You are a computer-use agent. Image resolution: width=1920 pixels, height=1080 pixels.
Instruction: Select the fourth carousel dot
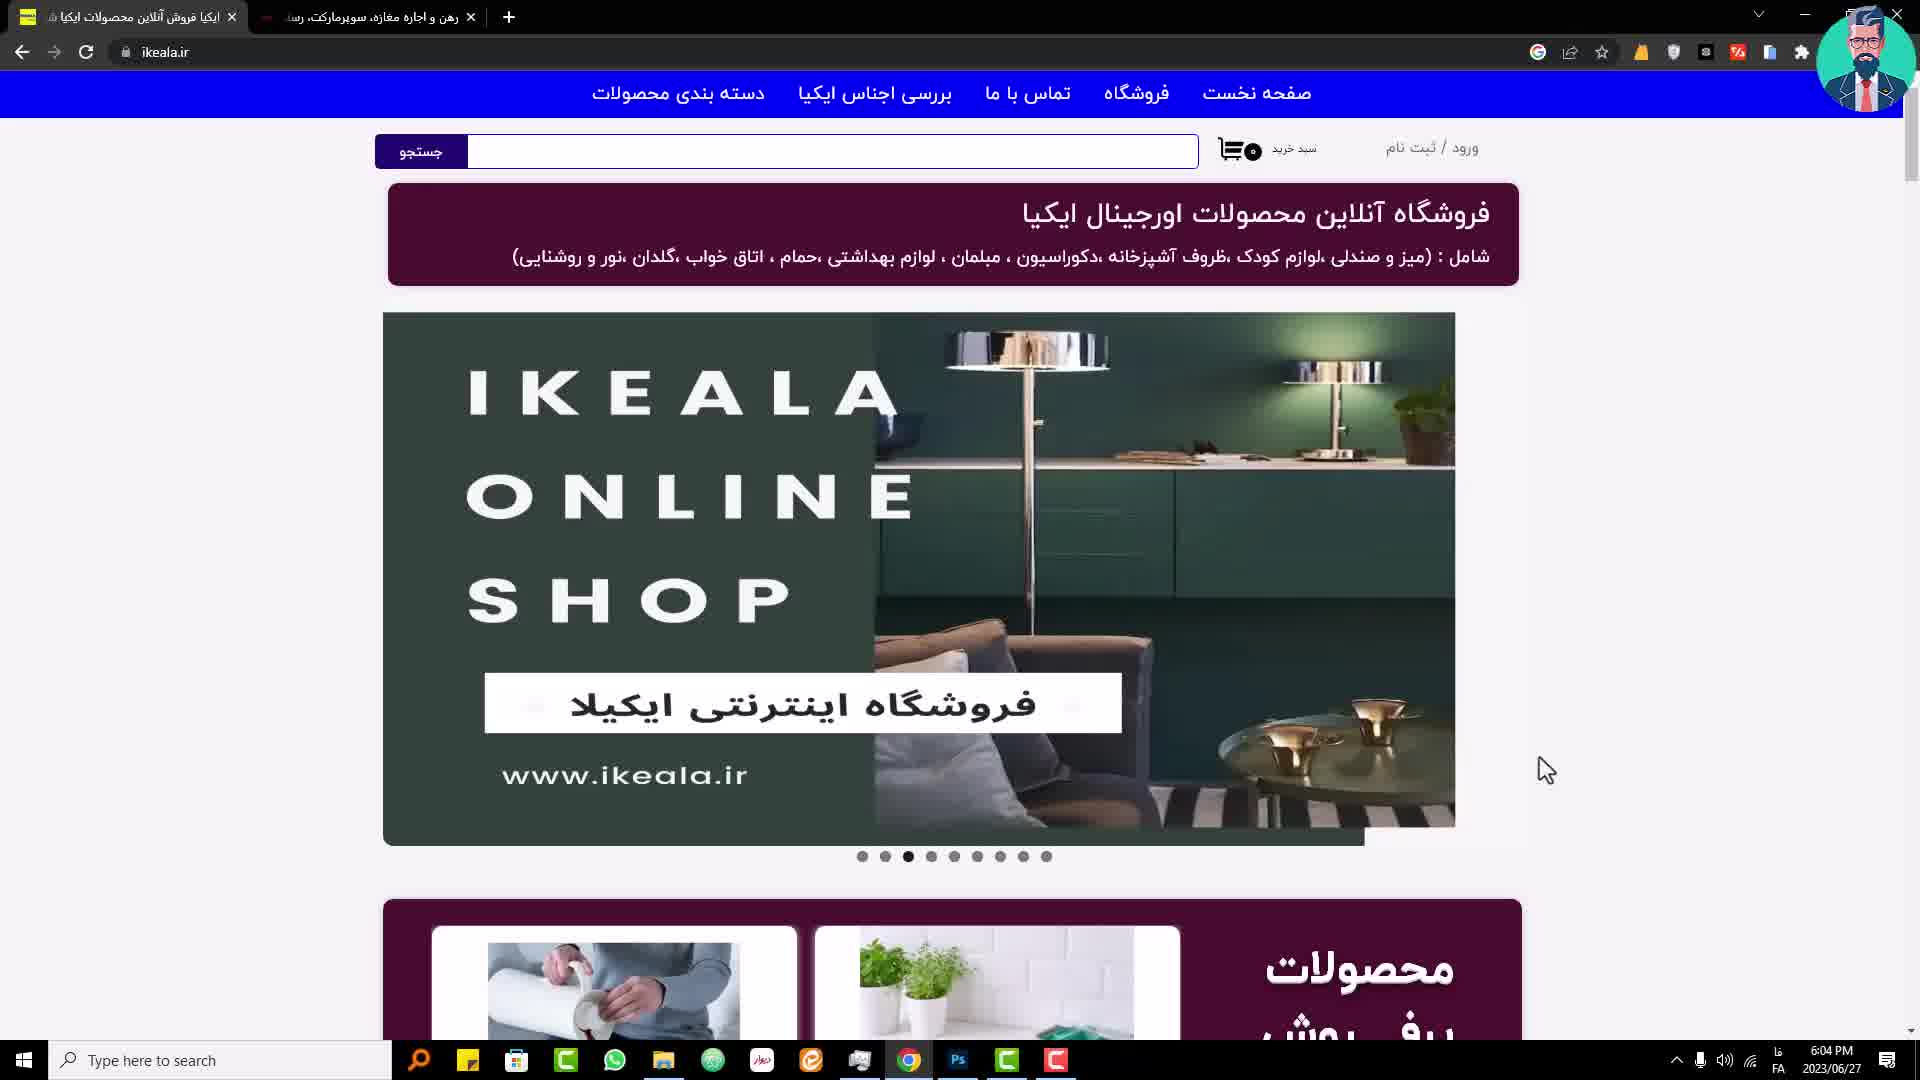pyautogui.click(x=931, y=857)
